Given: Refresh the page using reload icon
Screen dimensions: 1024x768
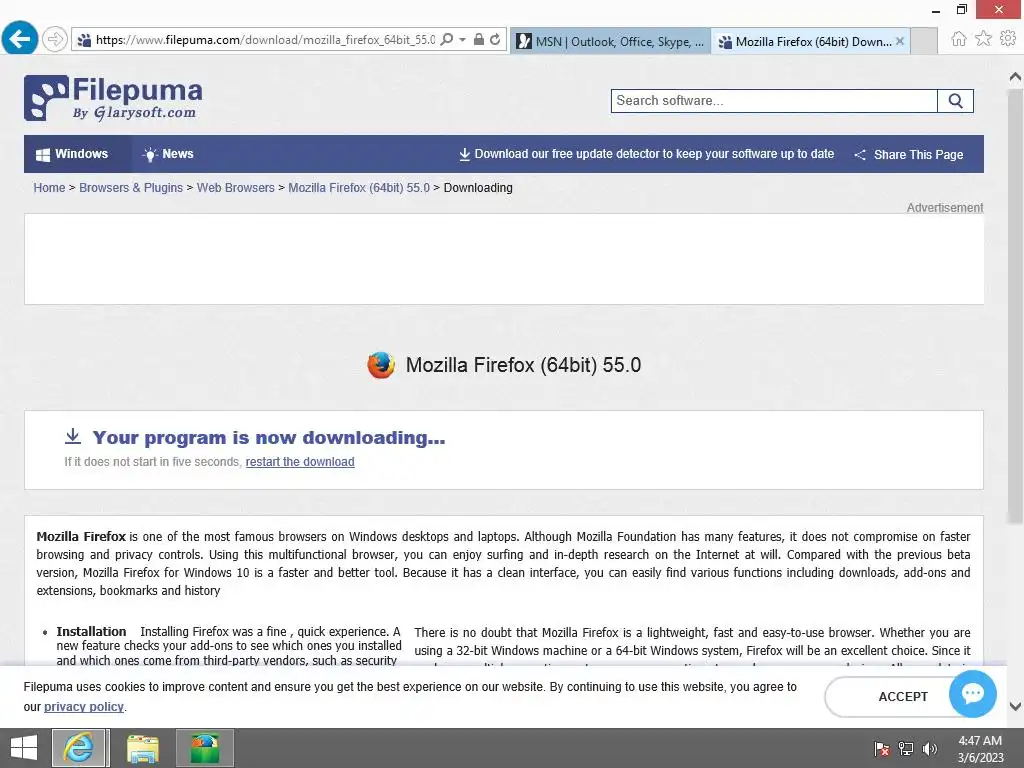Looking at the screenshot, I should pyautogui.click(x=496, y=39).
